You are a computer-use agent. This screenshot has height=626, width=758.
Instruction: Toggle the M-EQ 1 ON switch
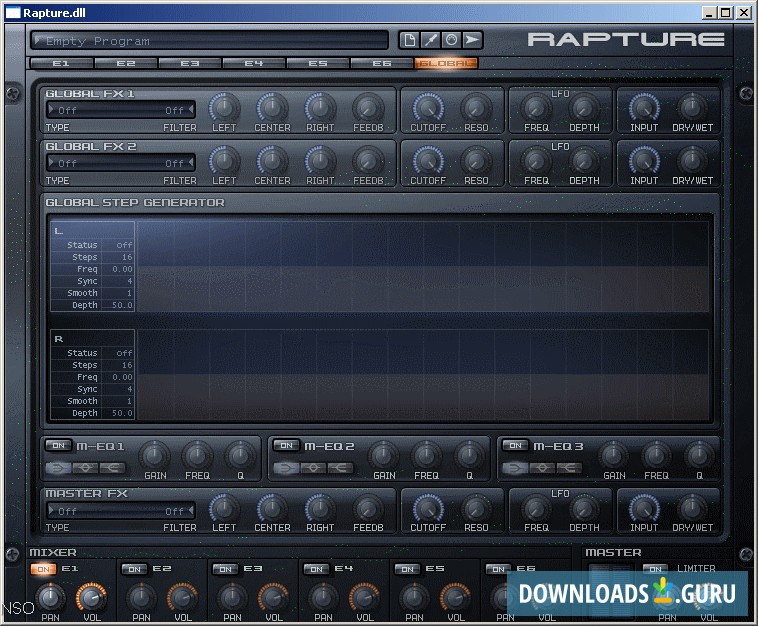point(58,445)
